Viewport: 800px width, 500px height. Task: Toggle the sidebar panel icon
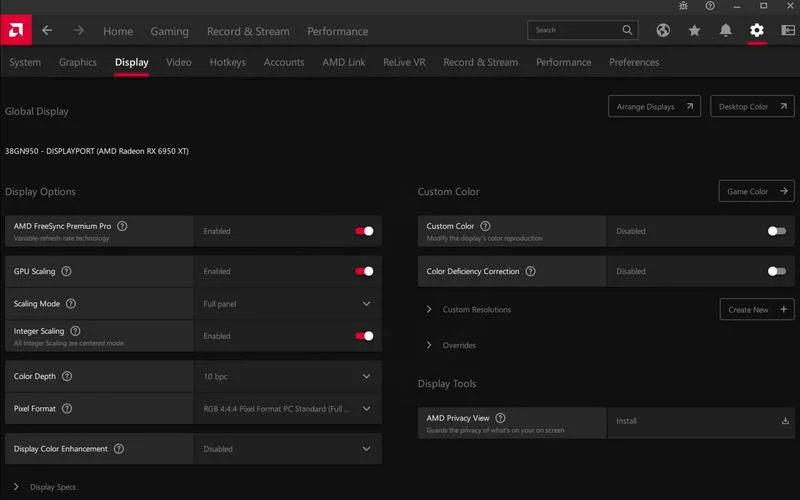coord(788,31)
